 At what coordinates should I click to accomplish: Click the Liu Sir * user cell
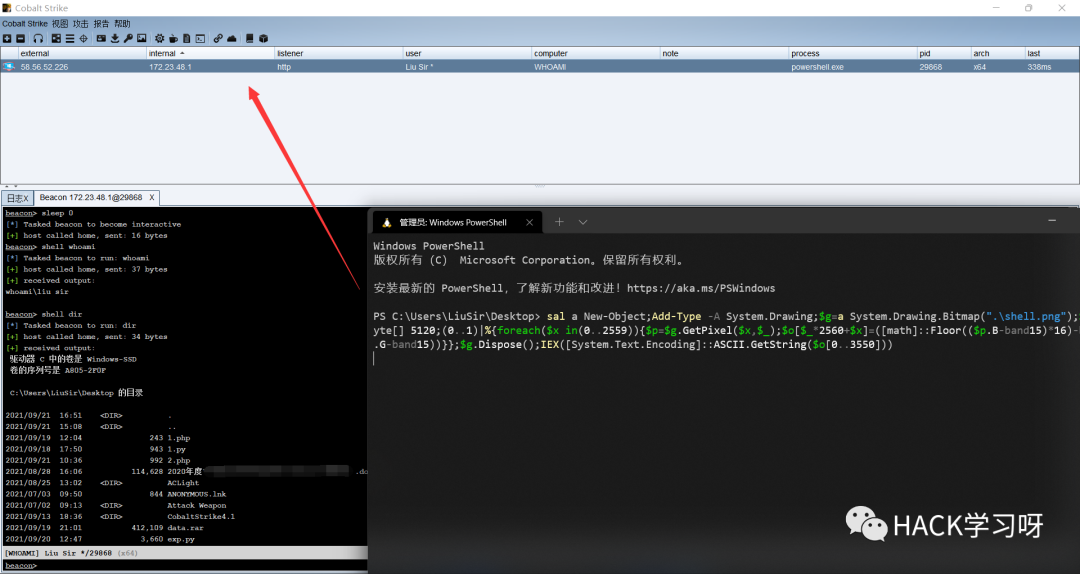click(x=419, y=67)
